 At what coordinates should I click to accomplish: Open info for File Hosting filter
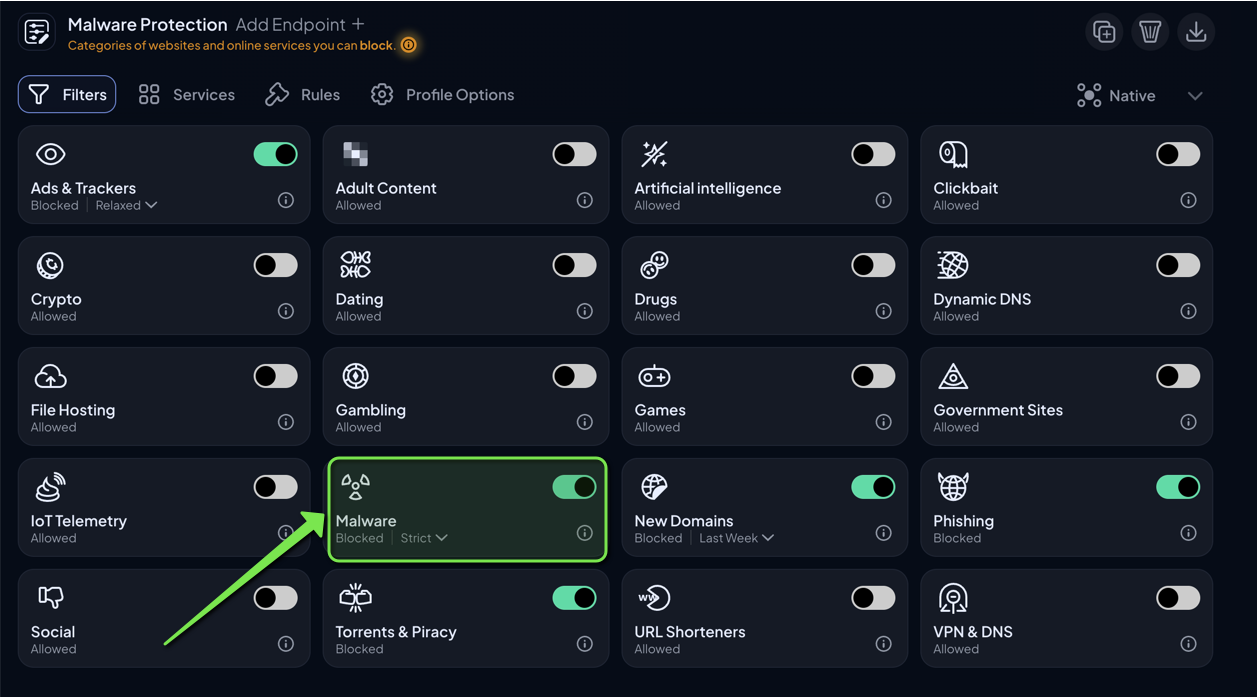click(x=286, y=422)
